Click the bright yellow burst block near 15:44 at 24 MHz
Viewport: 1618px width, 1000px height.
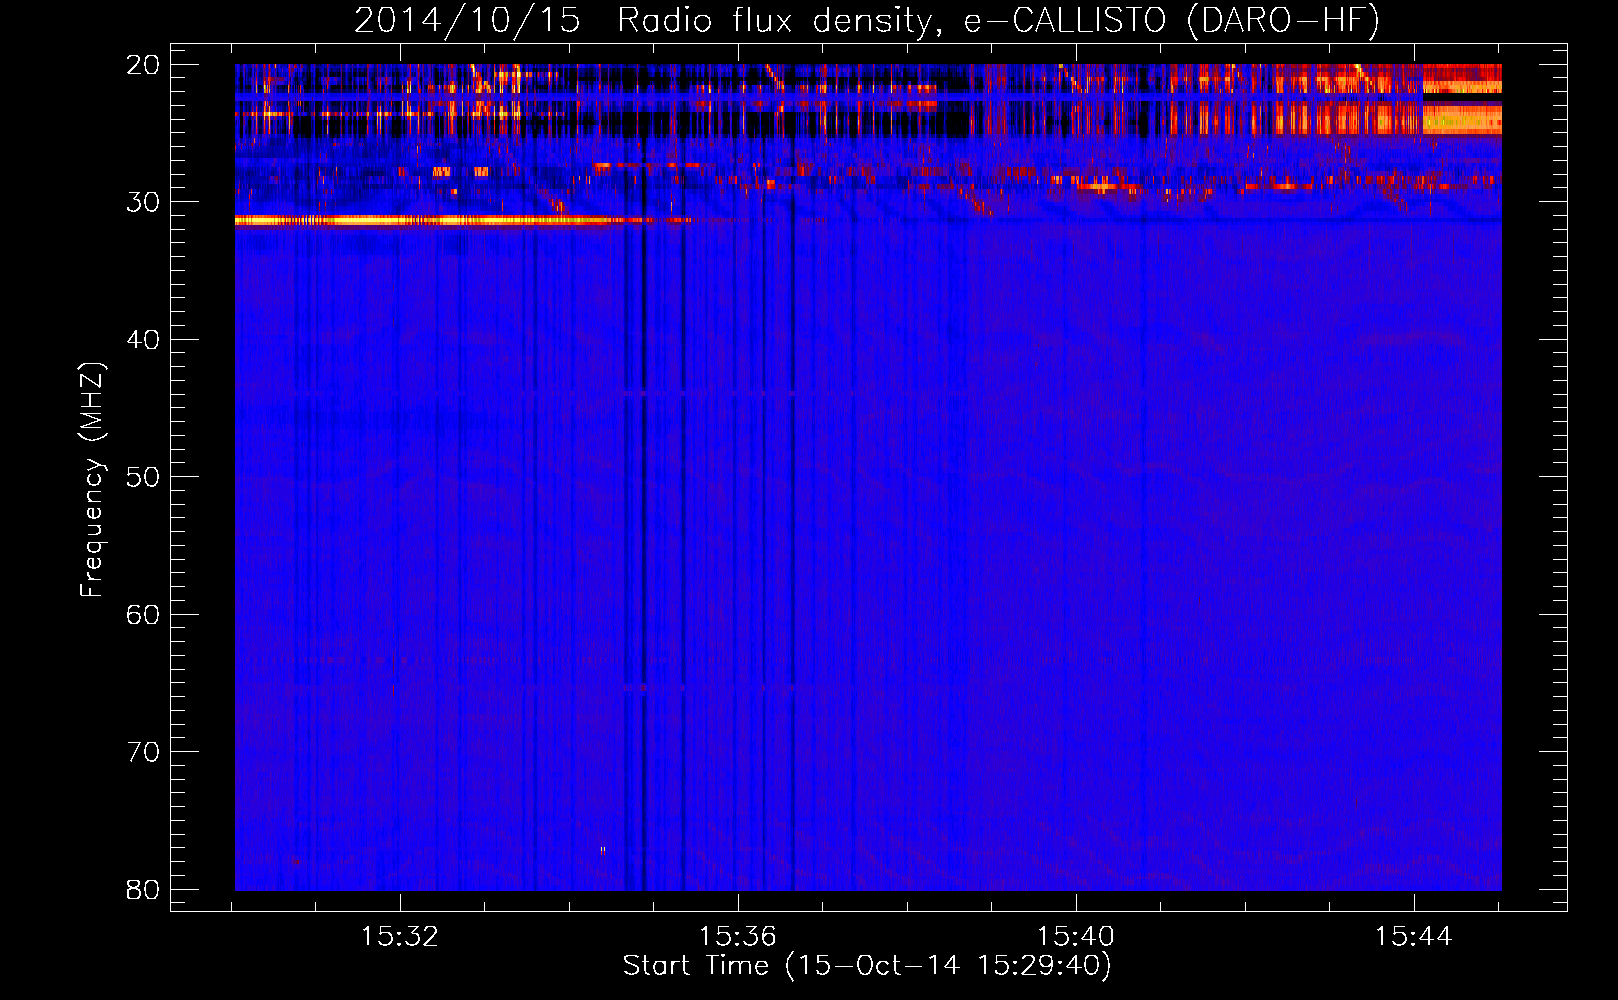tap(1462, 121)
